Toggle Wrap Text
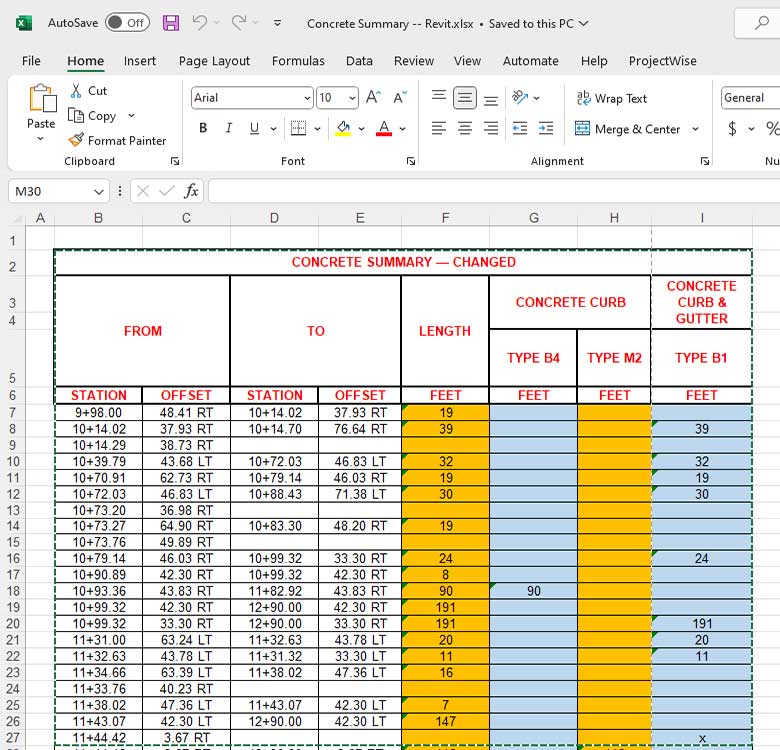The image size is (780, 750). point(611,98)
